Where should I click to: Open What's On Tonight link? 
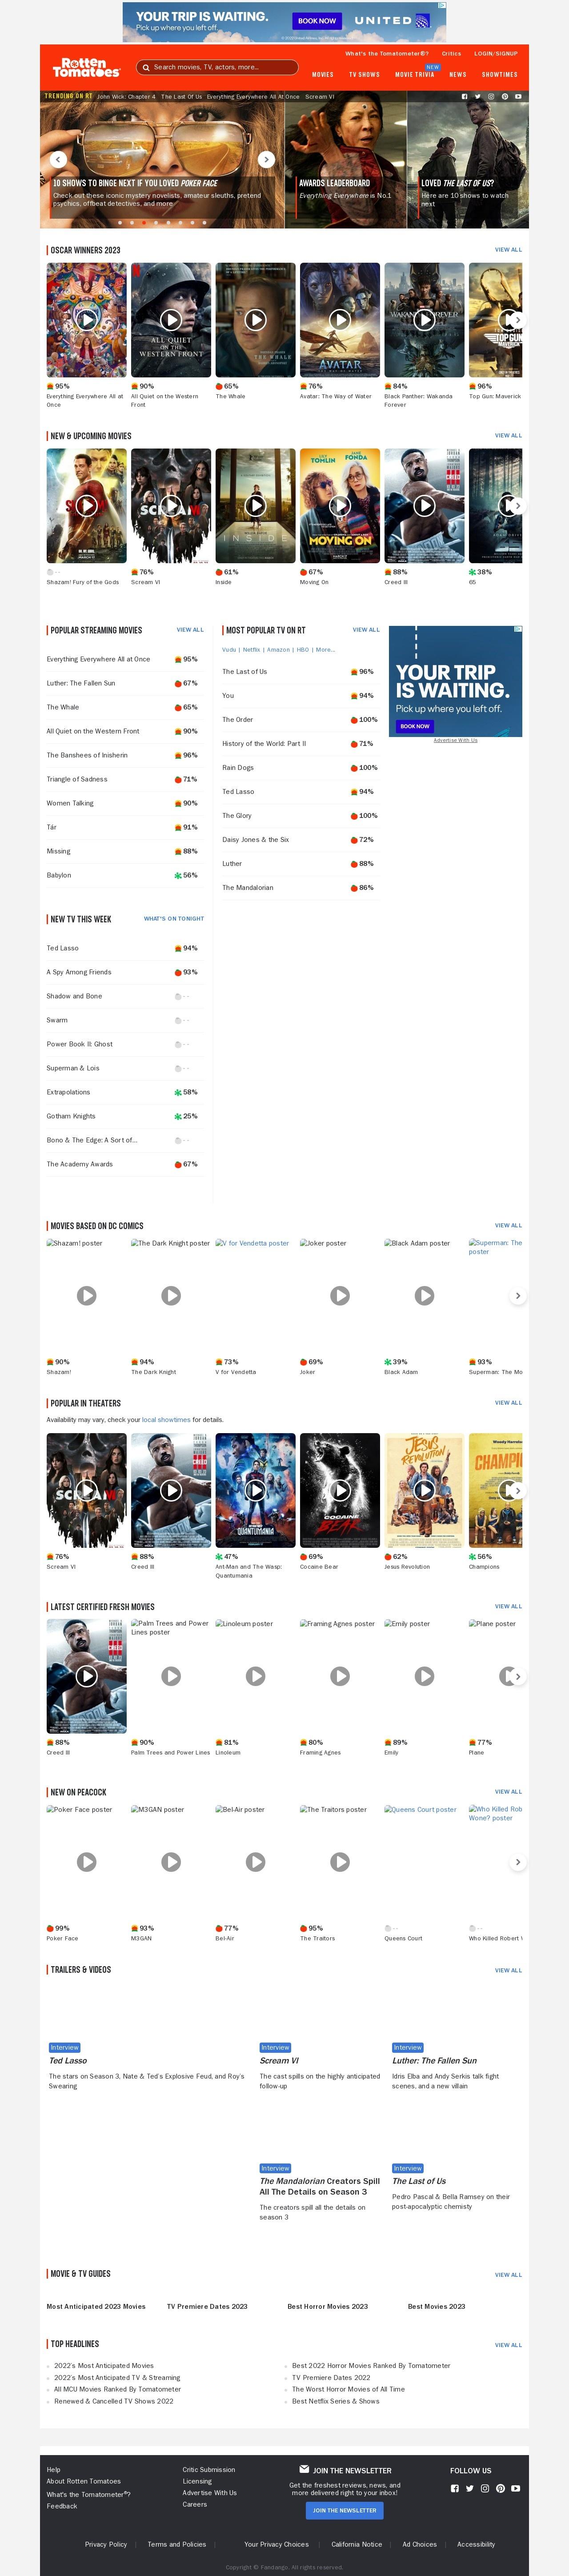[174, 918]
